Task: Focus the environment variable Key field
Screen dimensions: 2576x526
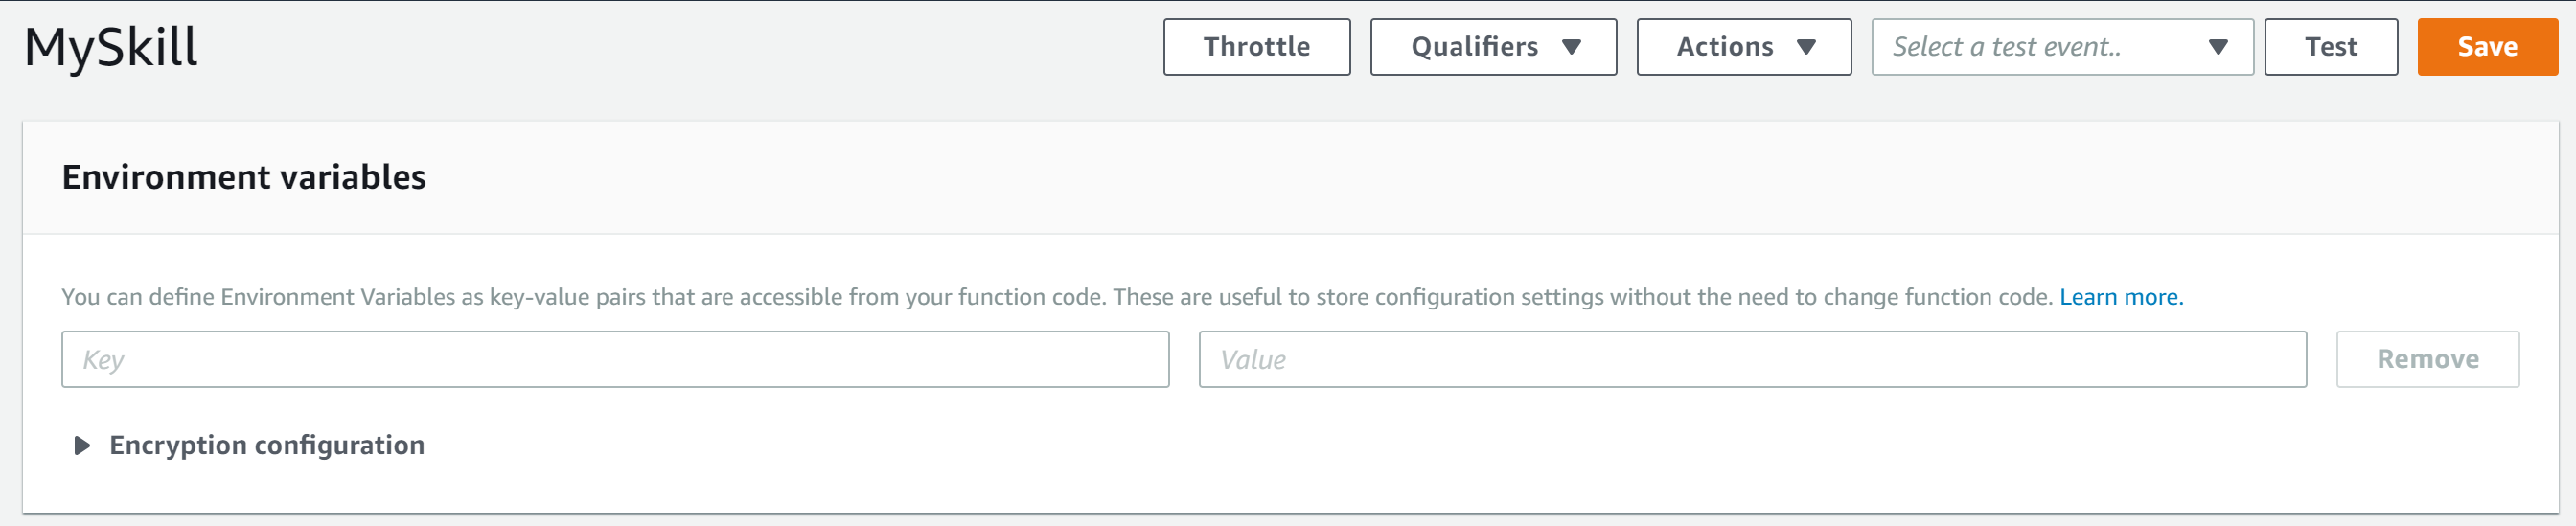Action: pyautogui.click(x=614, y=359)
